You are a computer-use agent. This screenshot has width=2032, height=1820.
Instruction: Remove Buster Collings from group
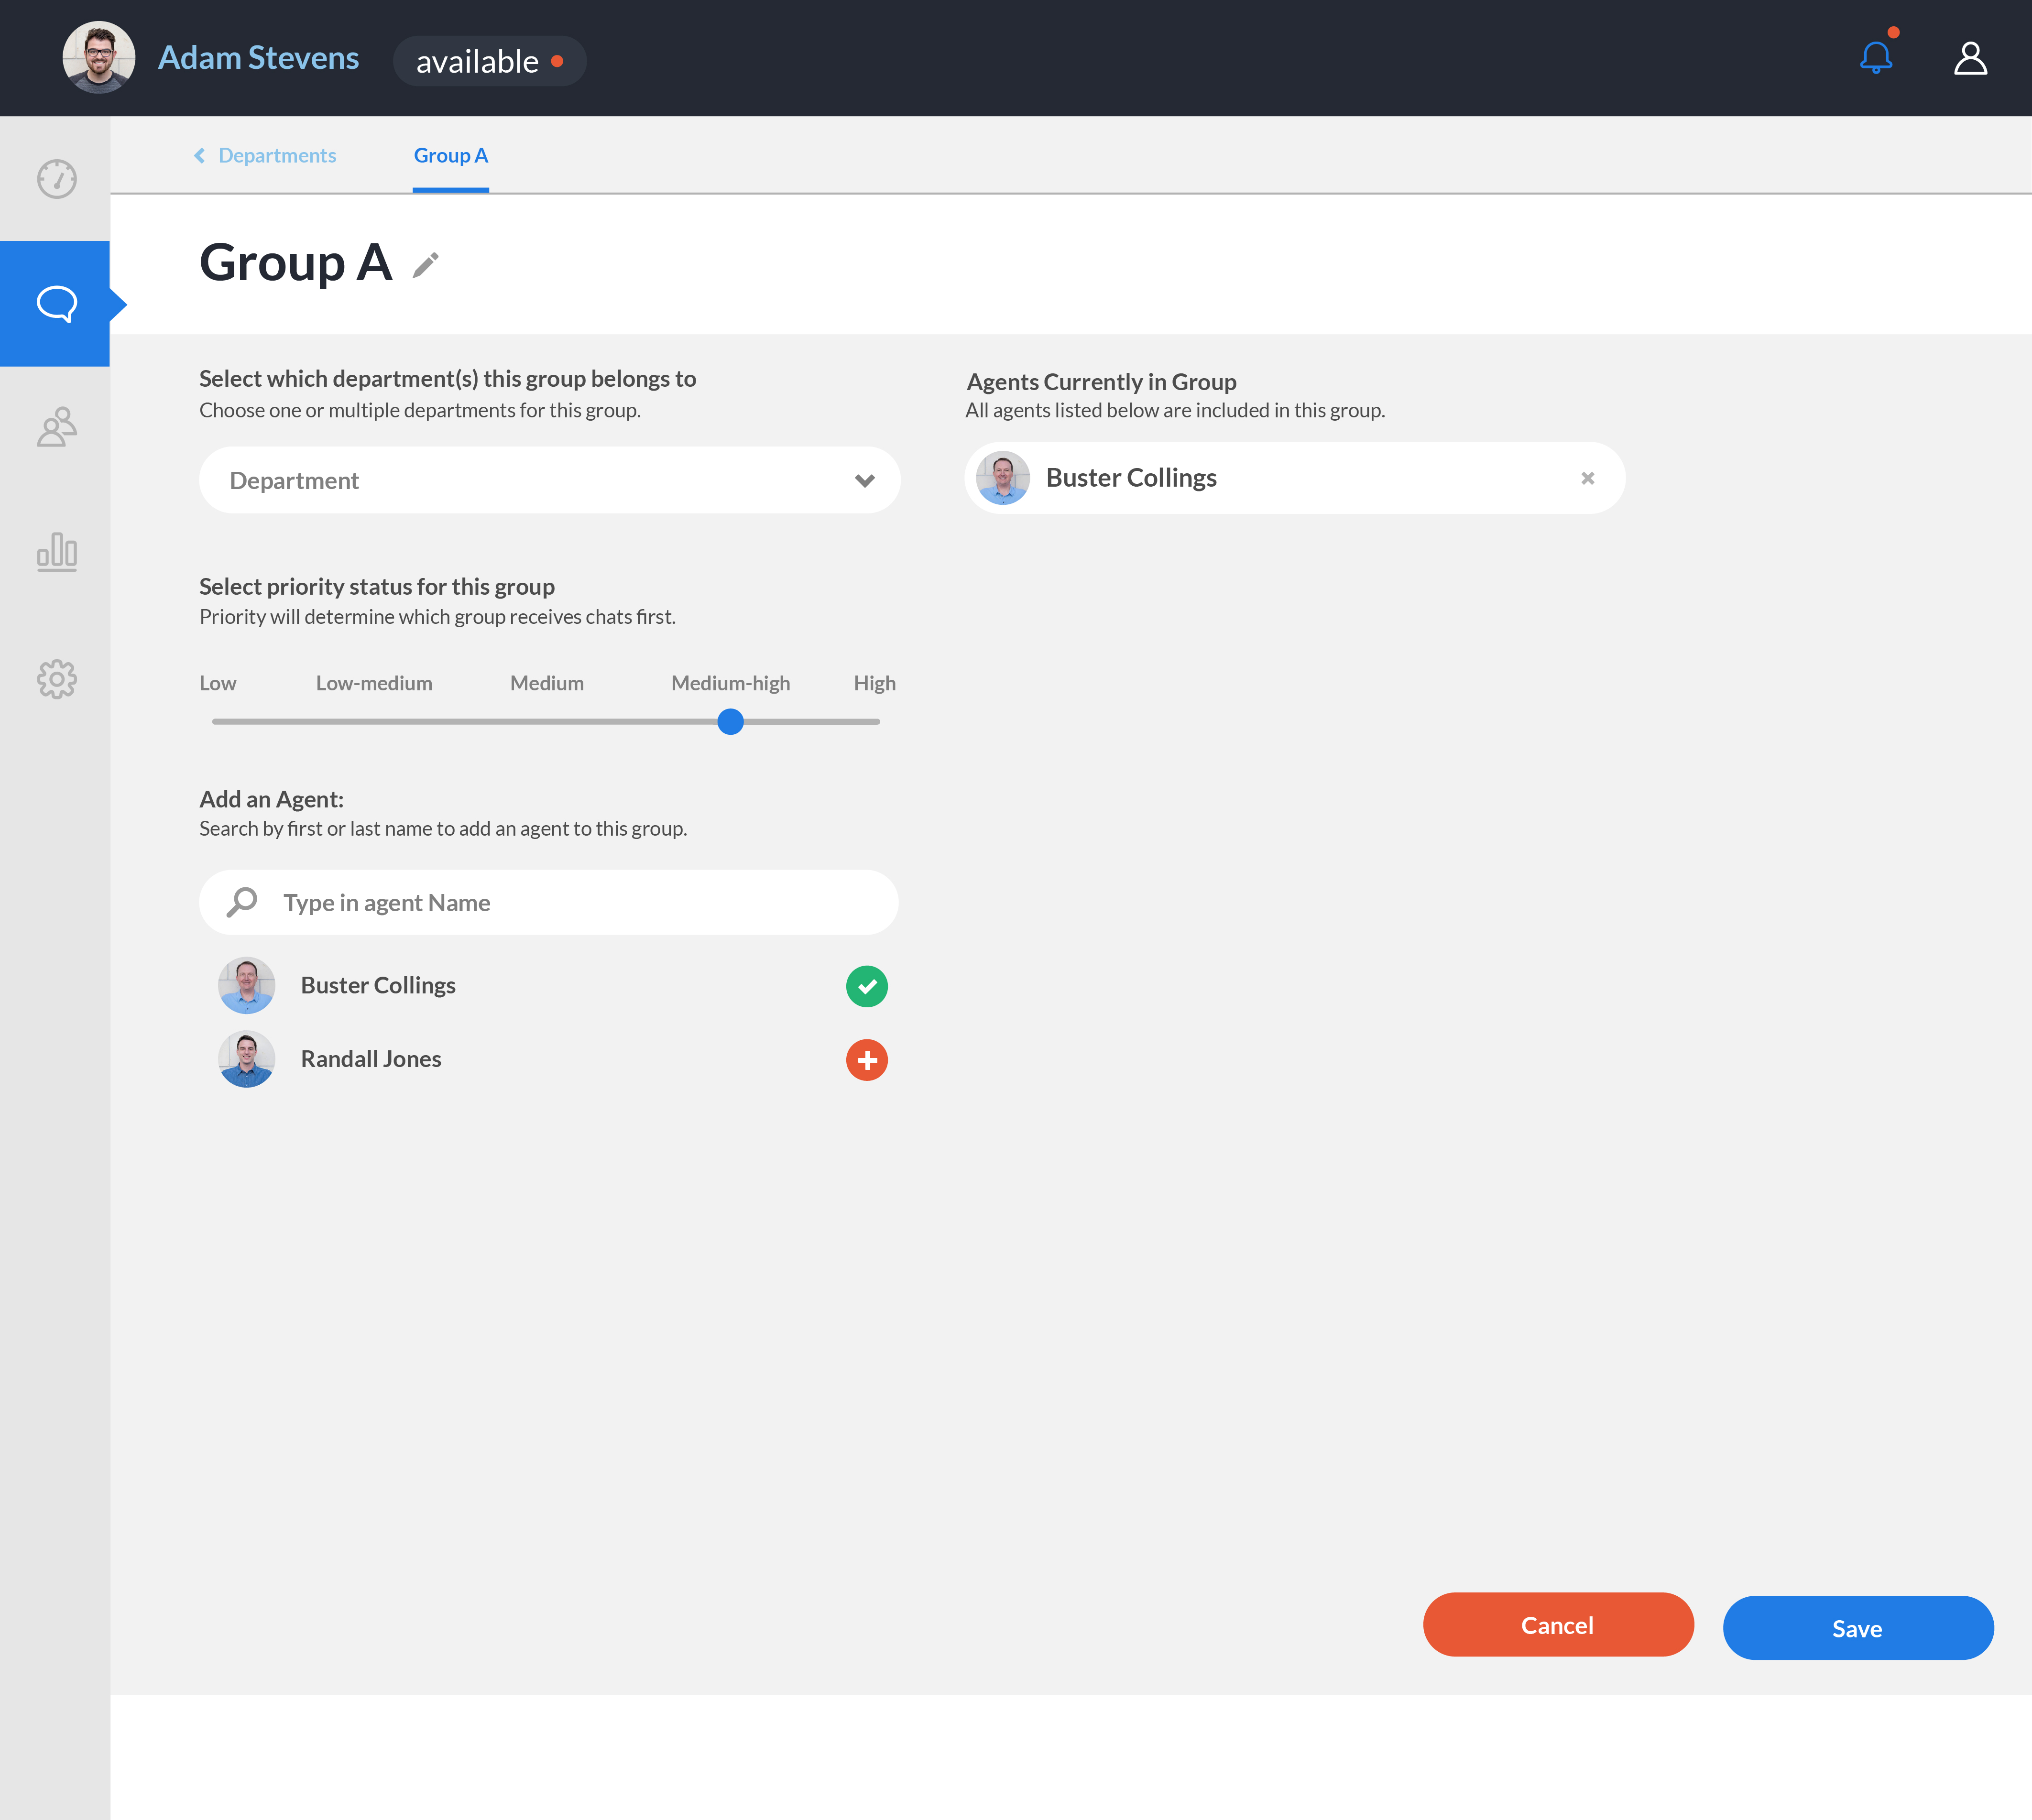click(x=1587, y=478)
